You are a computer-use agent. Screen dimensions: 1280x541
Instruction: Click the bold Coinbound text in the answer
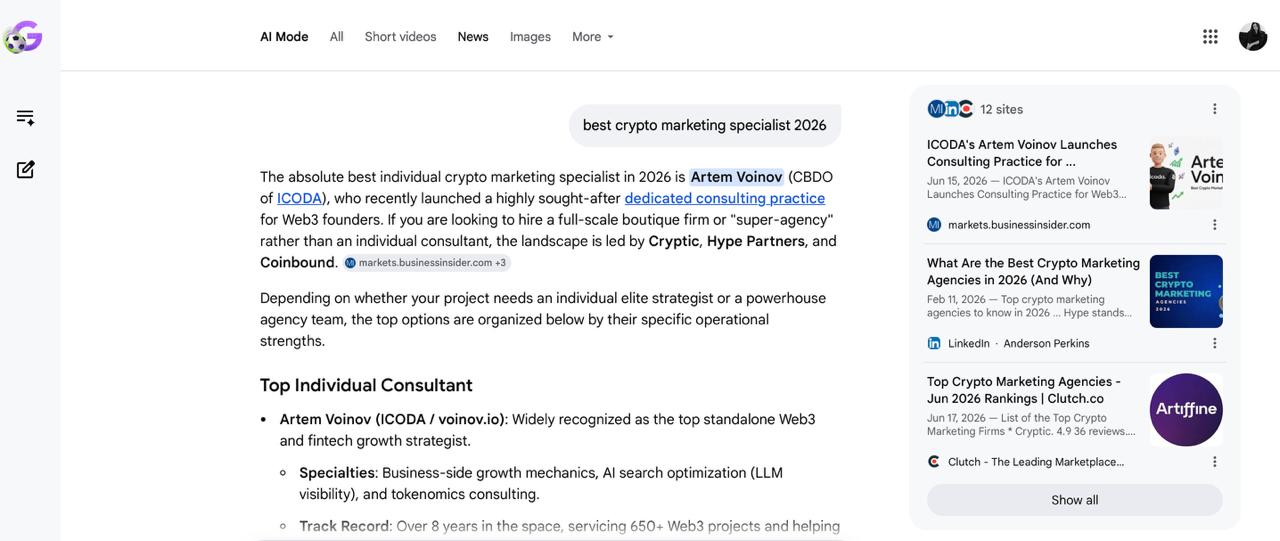(297, 262)
